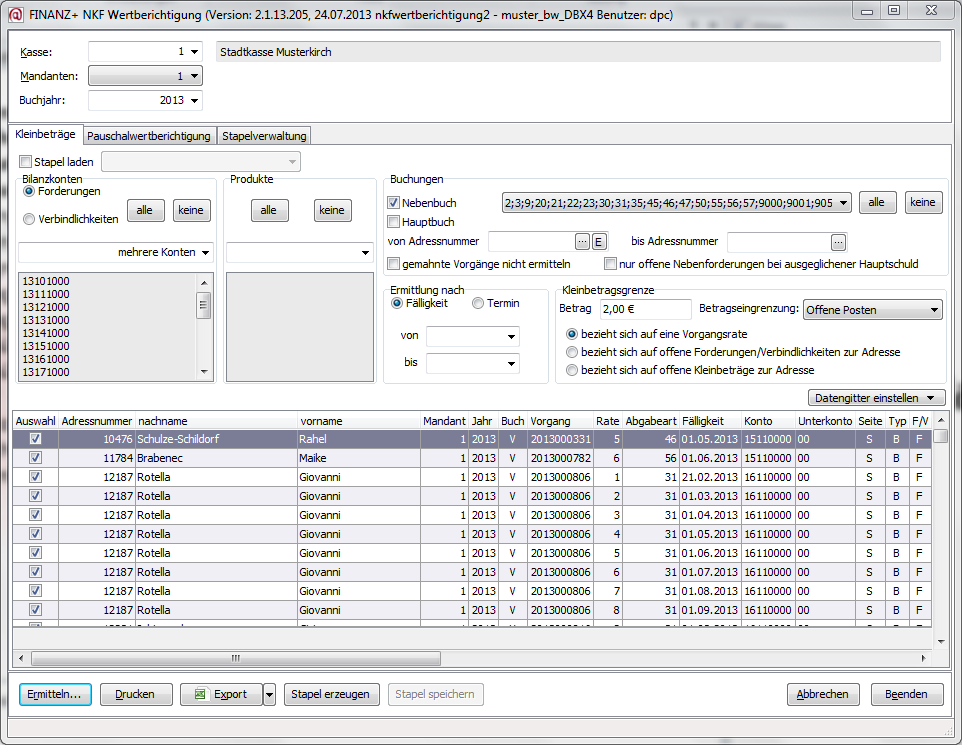Click alle in Buchungen section
This screenshot has height=745, width=962.
coord(877,202)
